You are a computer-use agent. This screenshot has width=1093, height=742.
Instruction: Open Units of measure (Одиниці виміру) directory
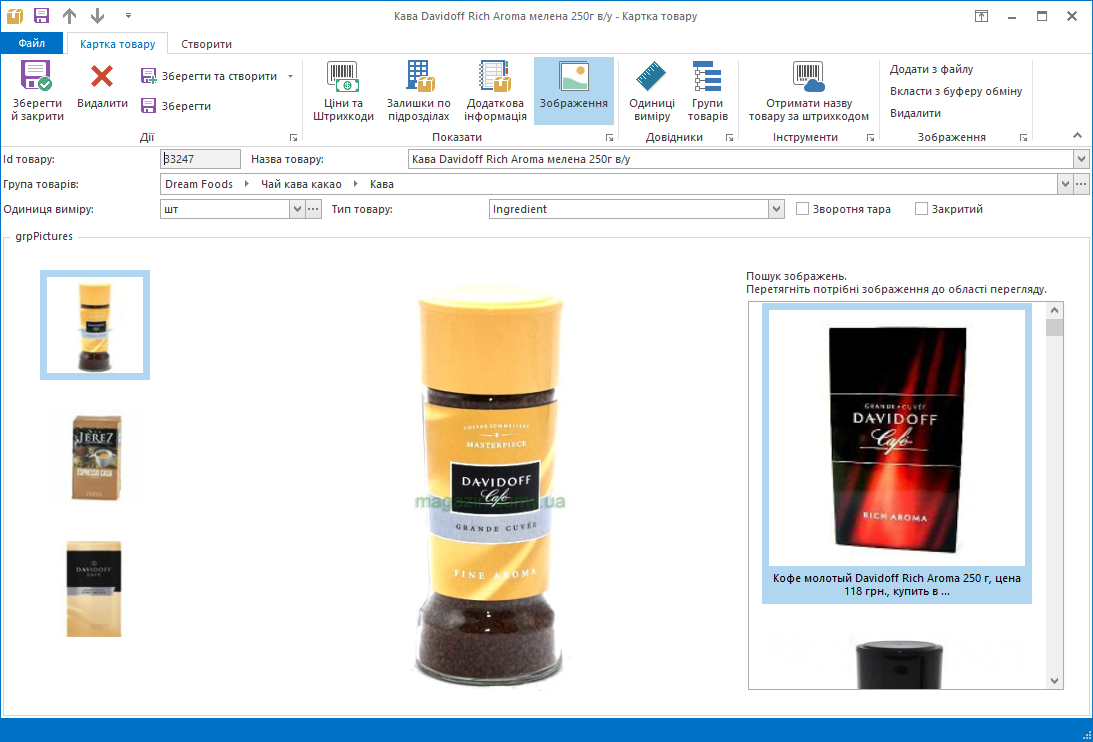pyautogui.click(x=652, y=91)
